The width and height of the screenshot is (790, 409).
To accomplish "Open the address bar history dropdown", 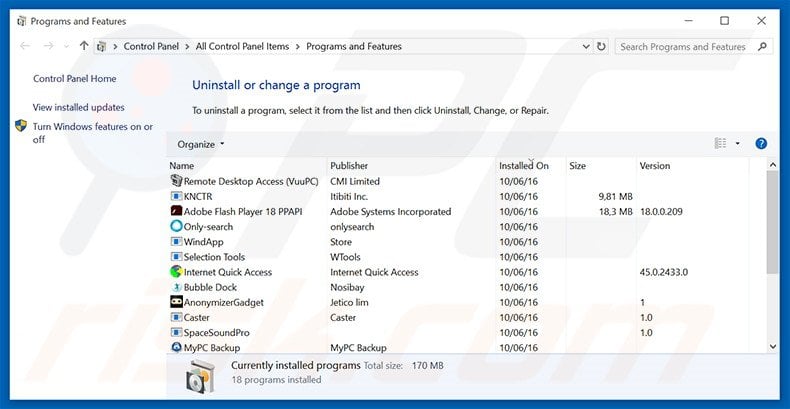I will 586,46.
